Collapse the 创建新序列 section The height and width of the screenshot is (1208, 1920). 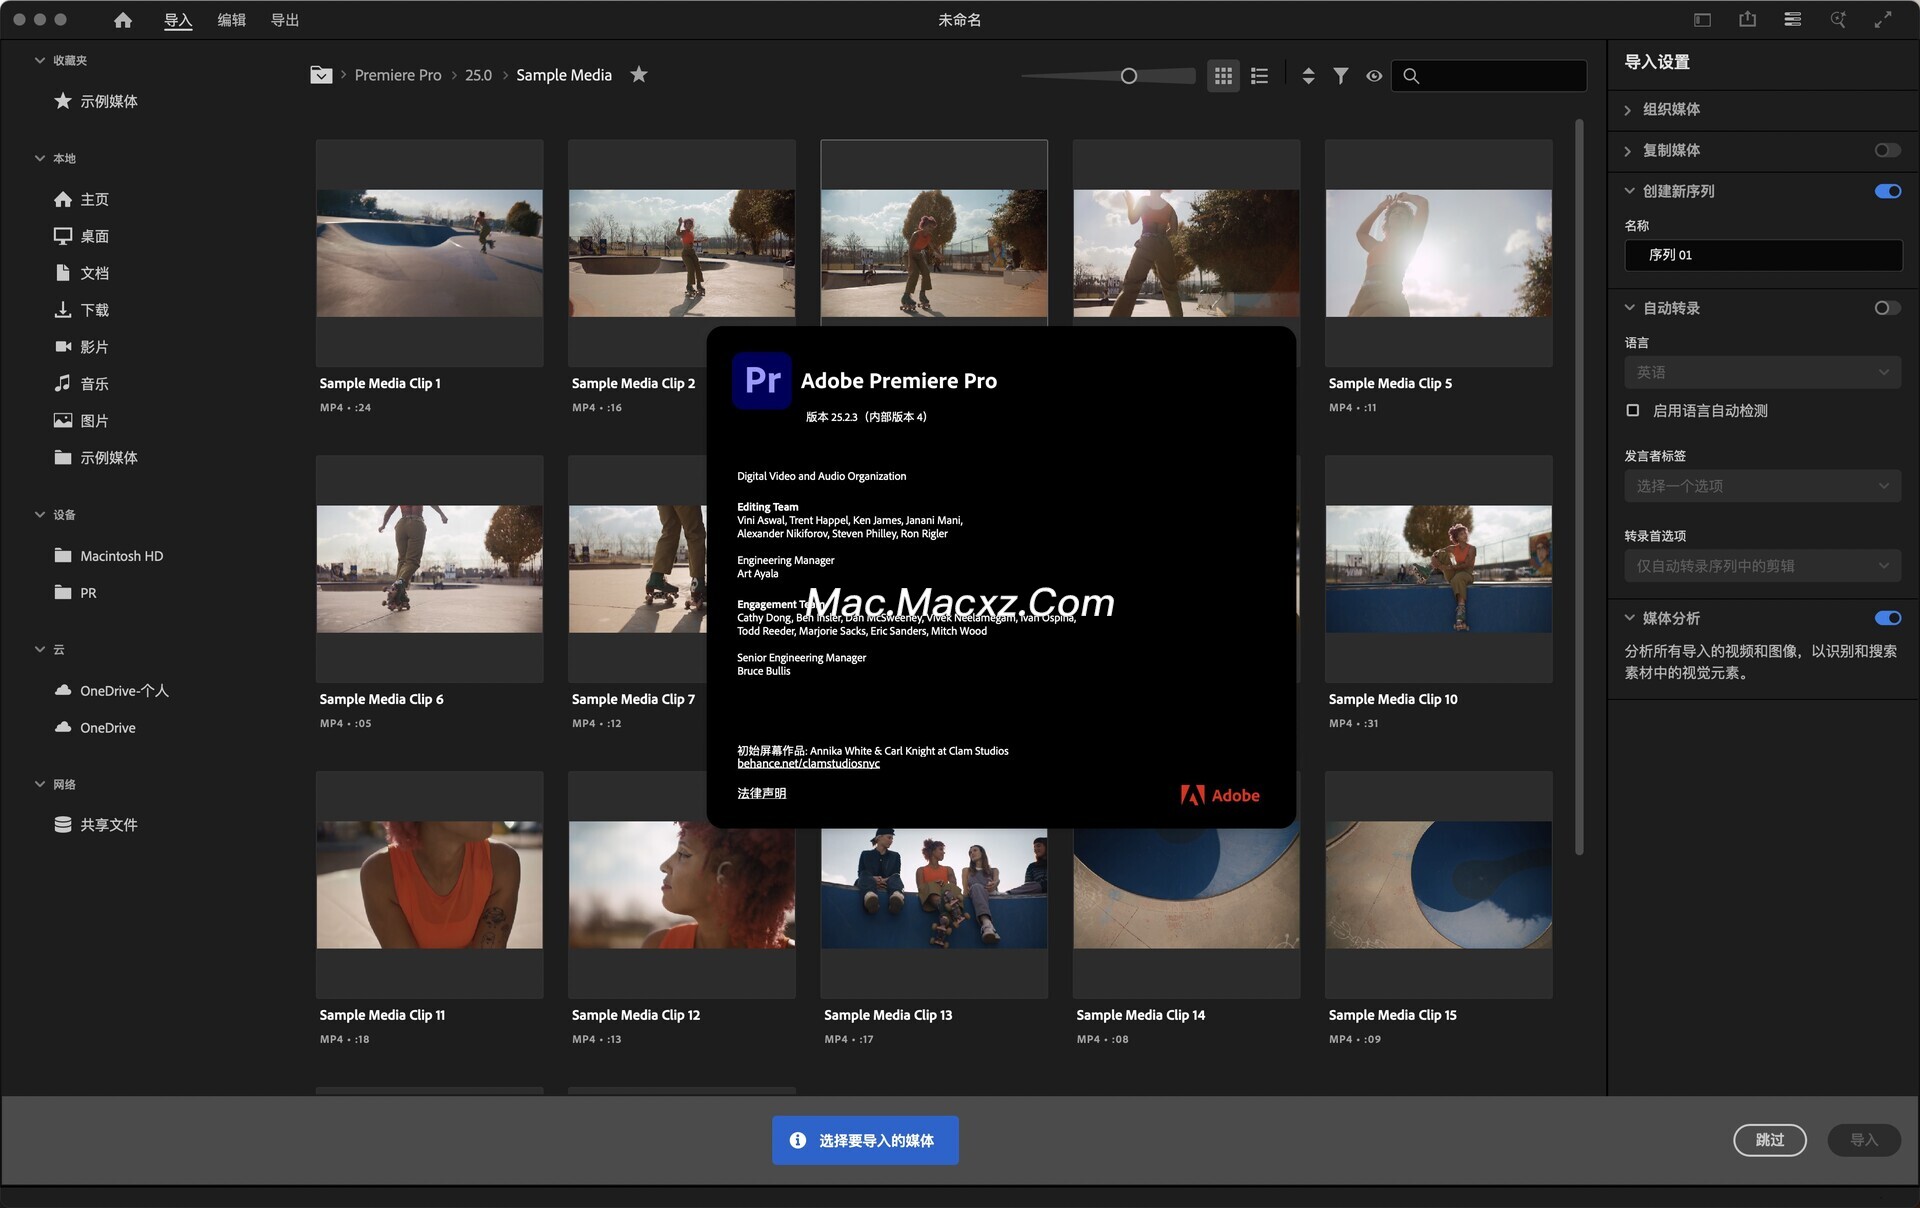1629,191
